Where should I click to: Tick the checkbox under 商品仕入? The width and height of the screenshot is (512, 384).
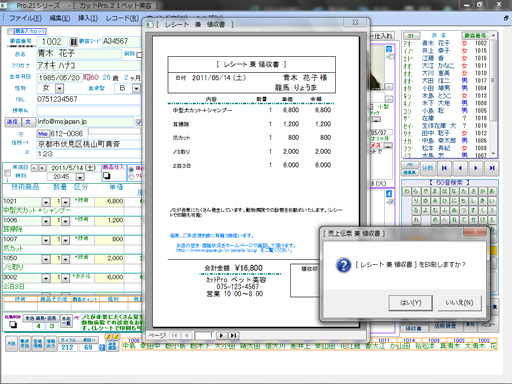click(x=107, y=175)
